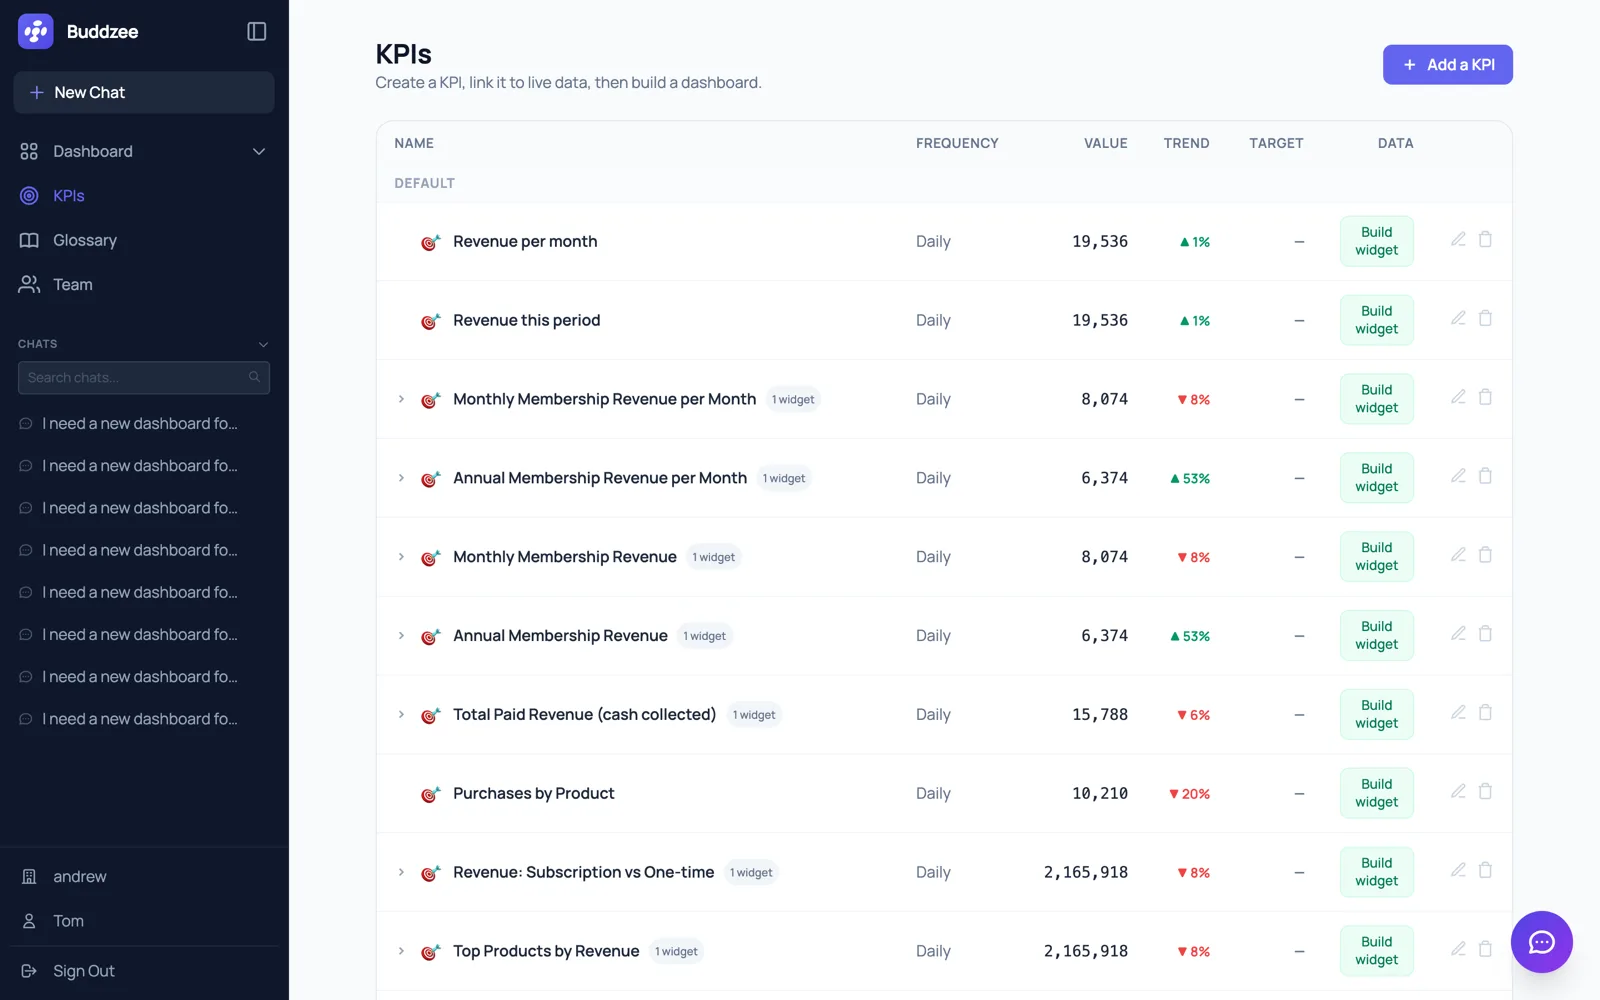Screen dimensions: 1600x1000
Task: Open the andrew organization entry
Action: click(x=144, y=877)
